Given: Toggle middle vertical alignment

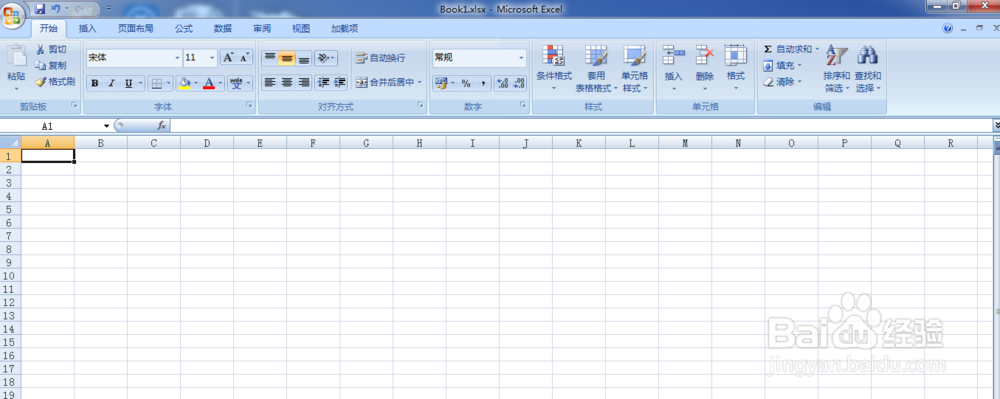Looking at the screenshot, I should (x=287, y=58).
